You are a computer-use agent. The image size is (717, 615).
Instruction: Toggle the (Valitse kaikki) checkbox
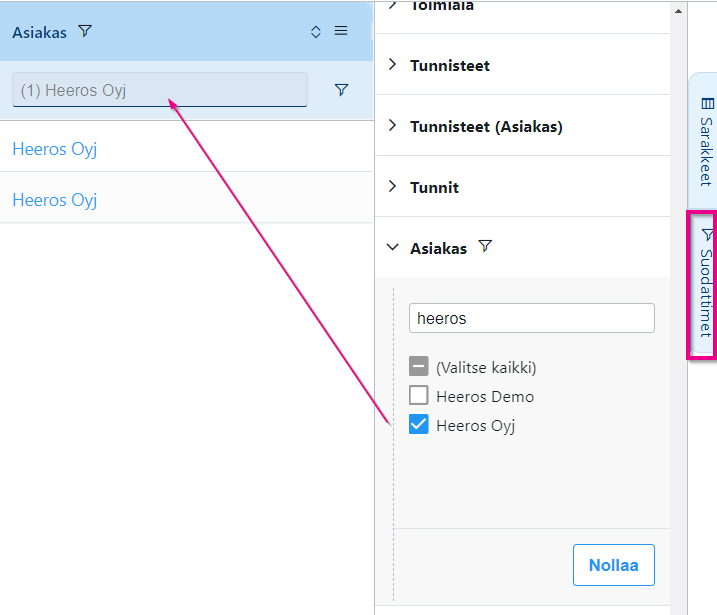[418, 366]
